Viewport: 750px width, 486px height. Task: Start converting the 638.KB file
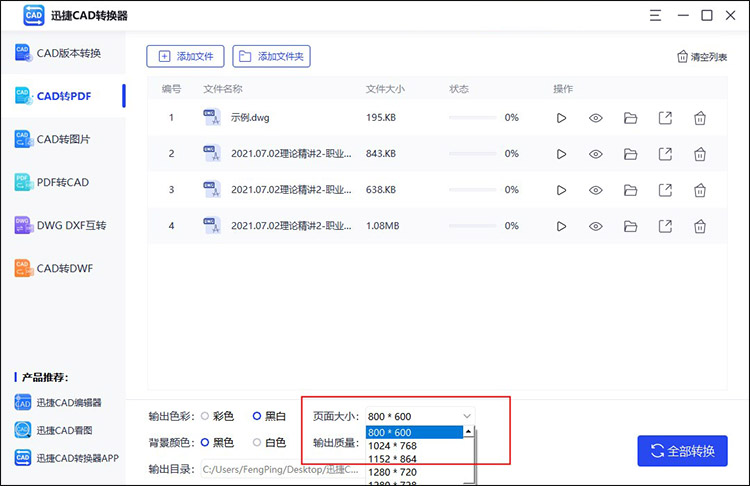[x=561, y=190]
